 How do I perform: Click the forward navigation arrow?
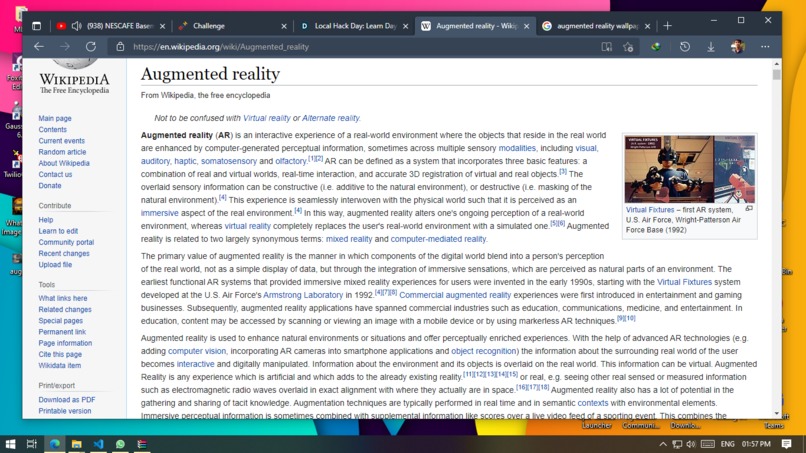(x=65, y=47)
